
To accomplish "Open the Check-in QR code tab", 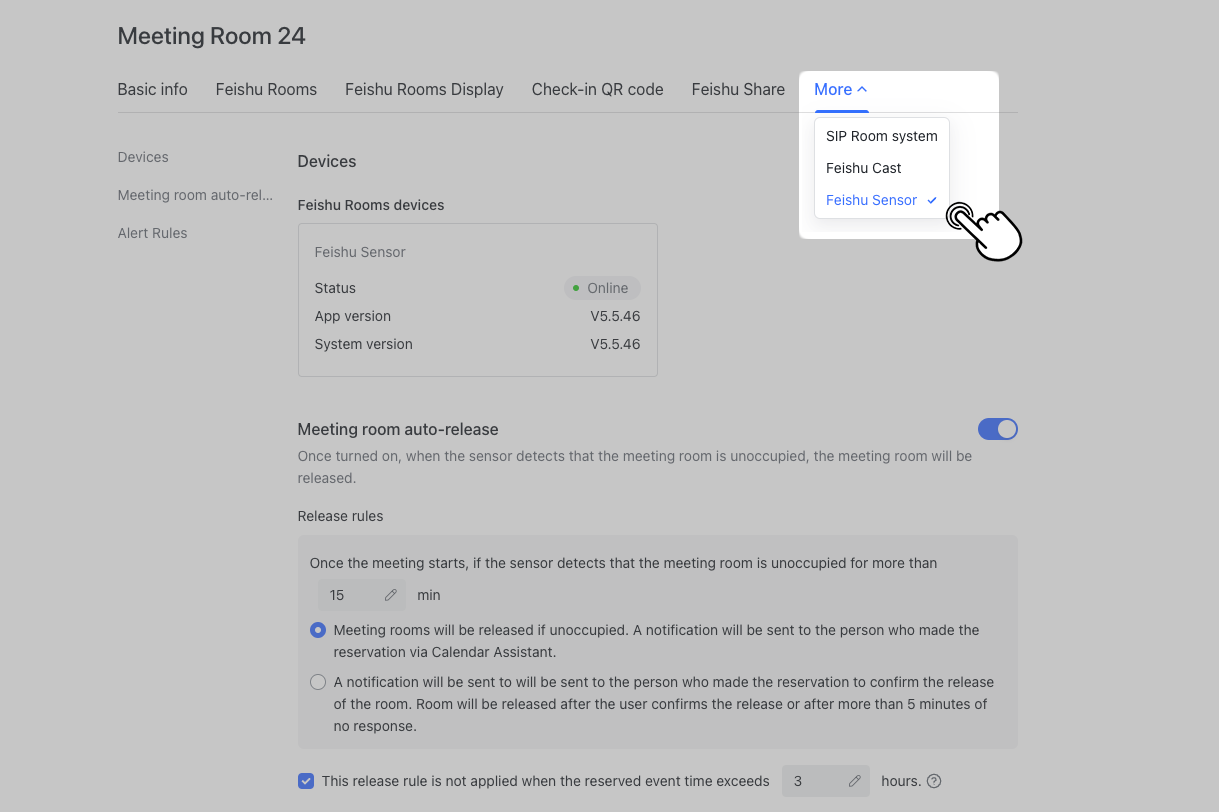I will coord(597,89).
